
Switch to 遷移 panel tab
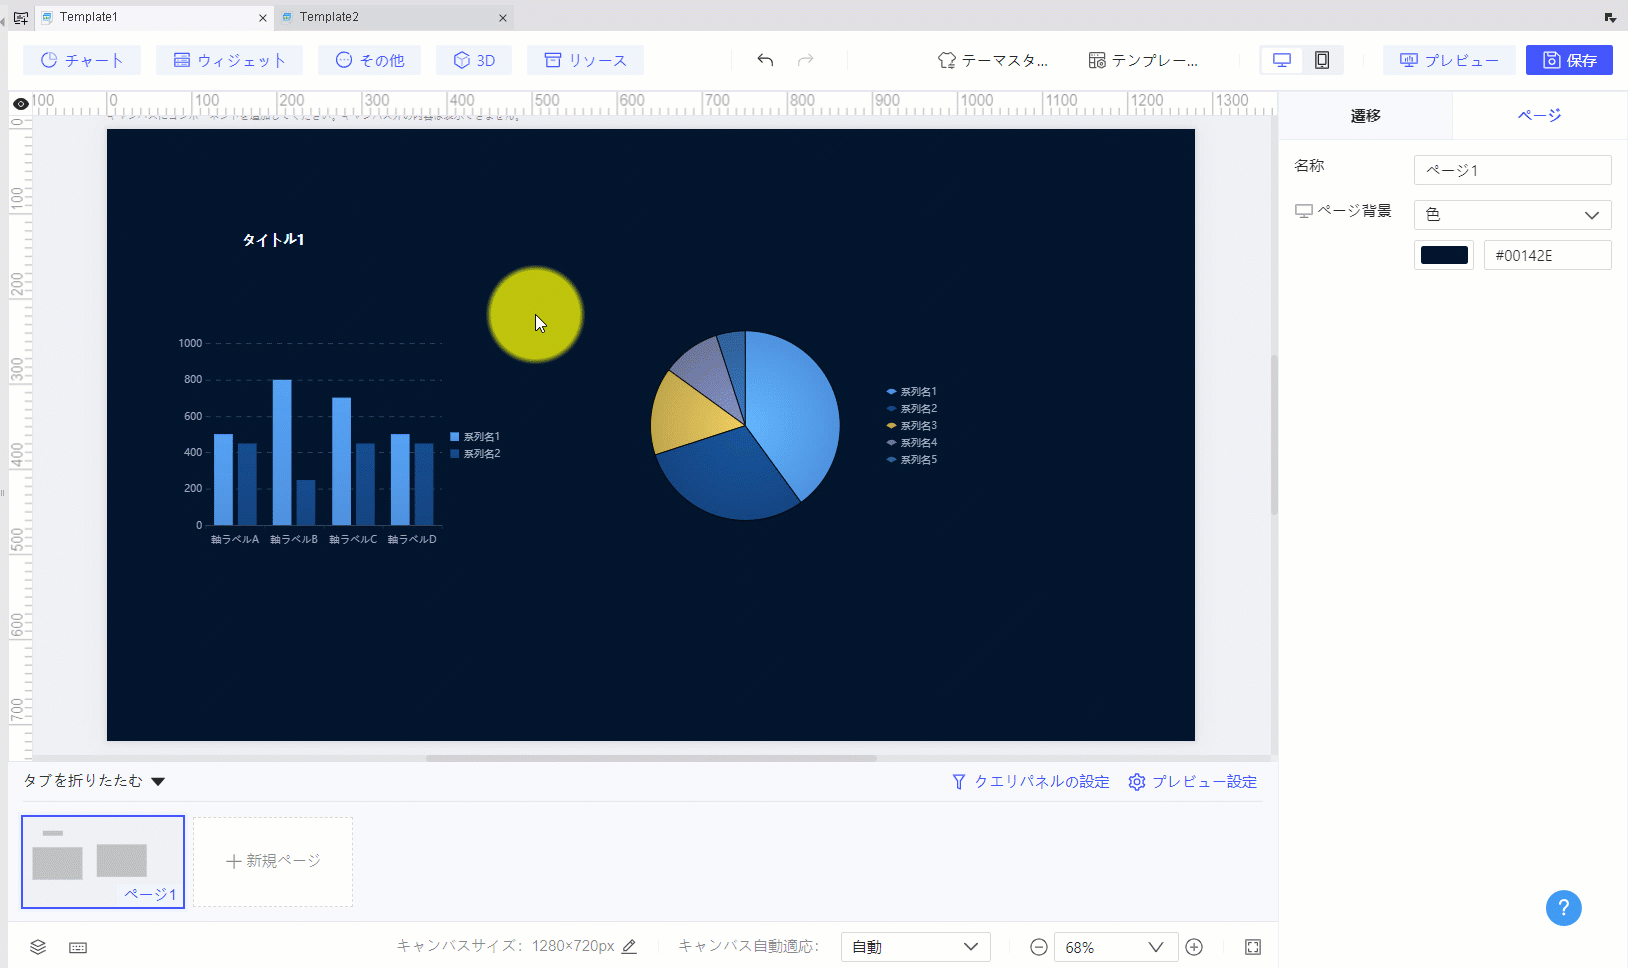point(1365,116)
